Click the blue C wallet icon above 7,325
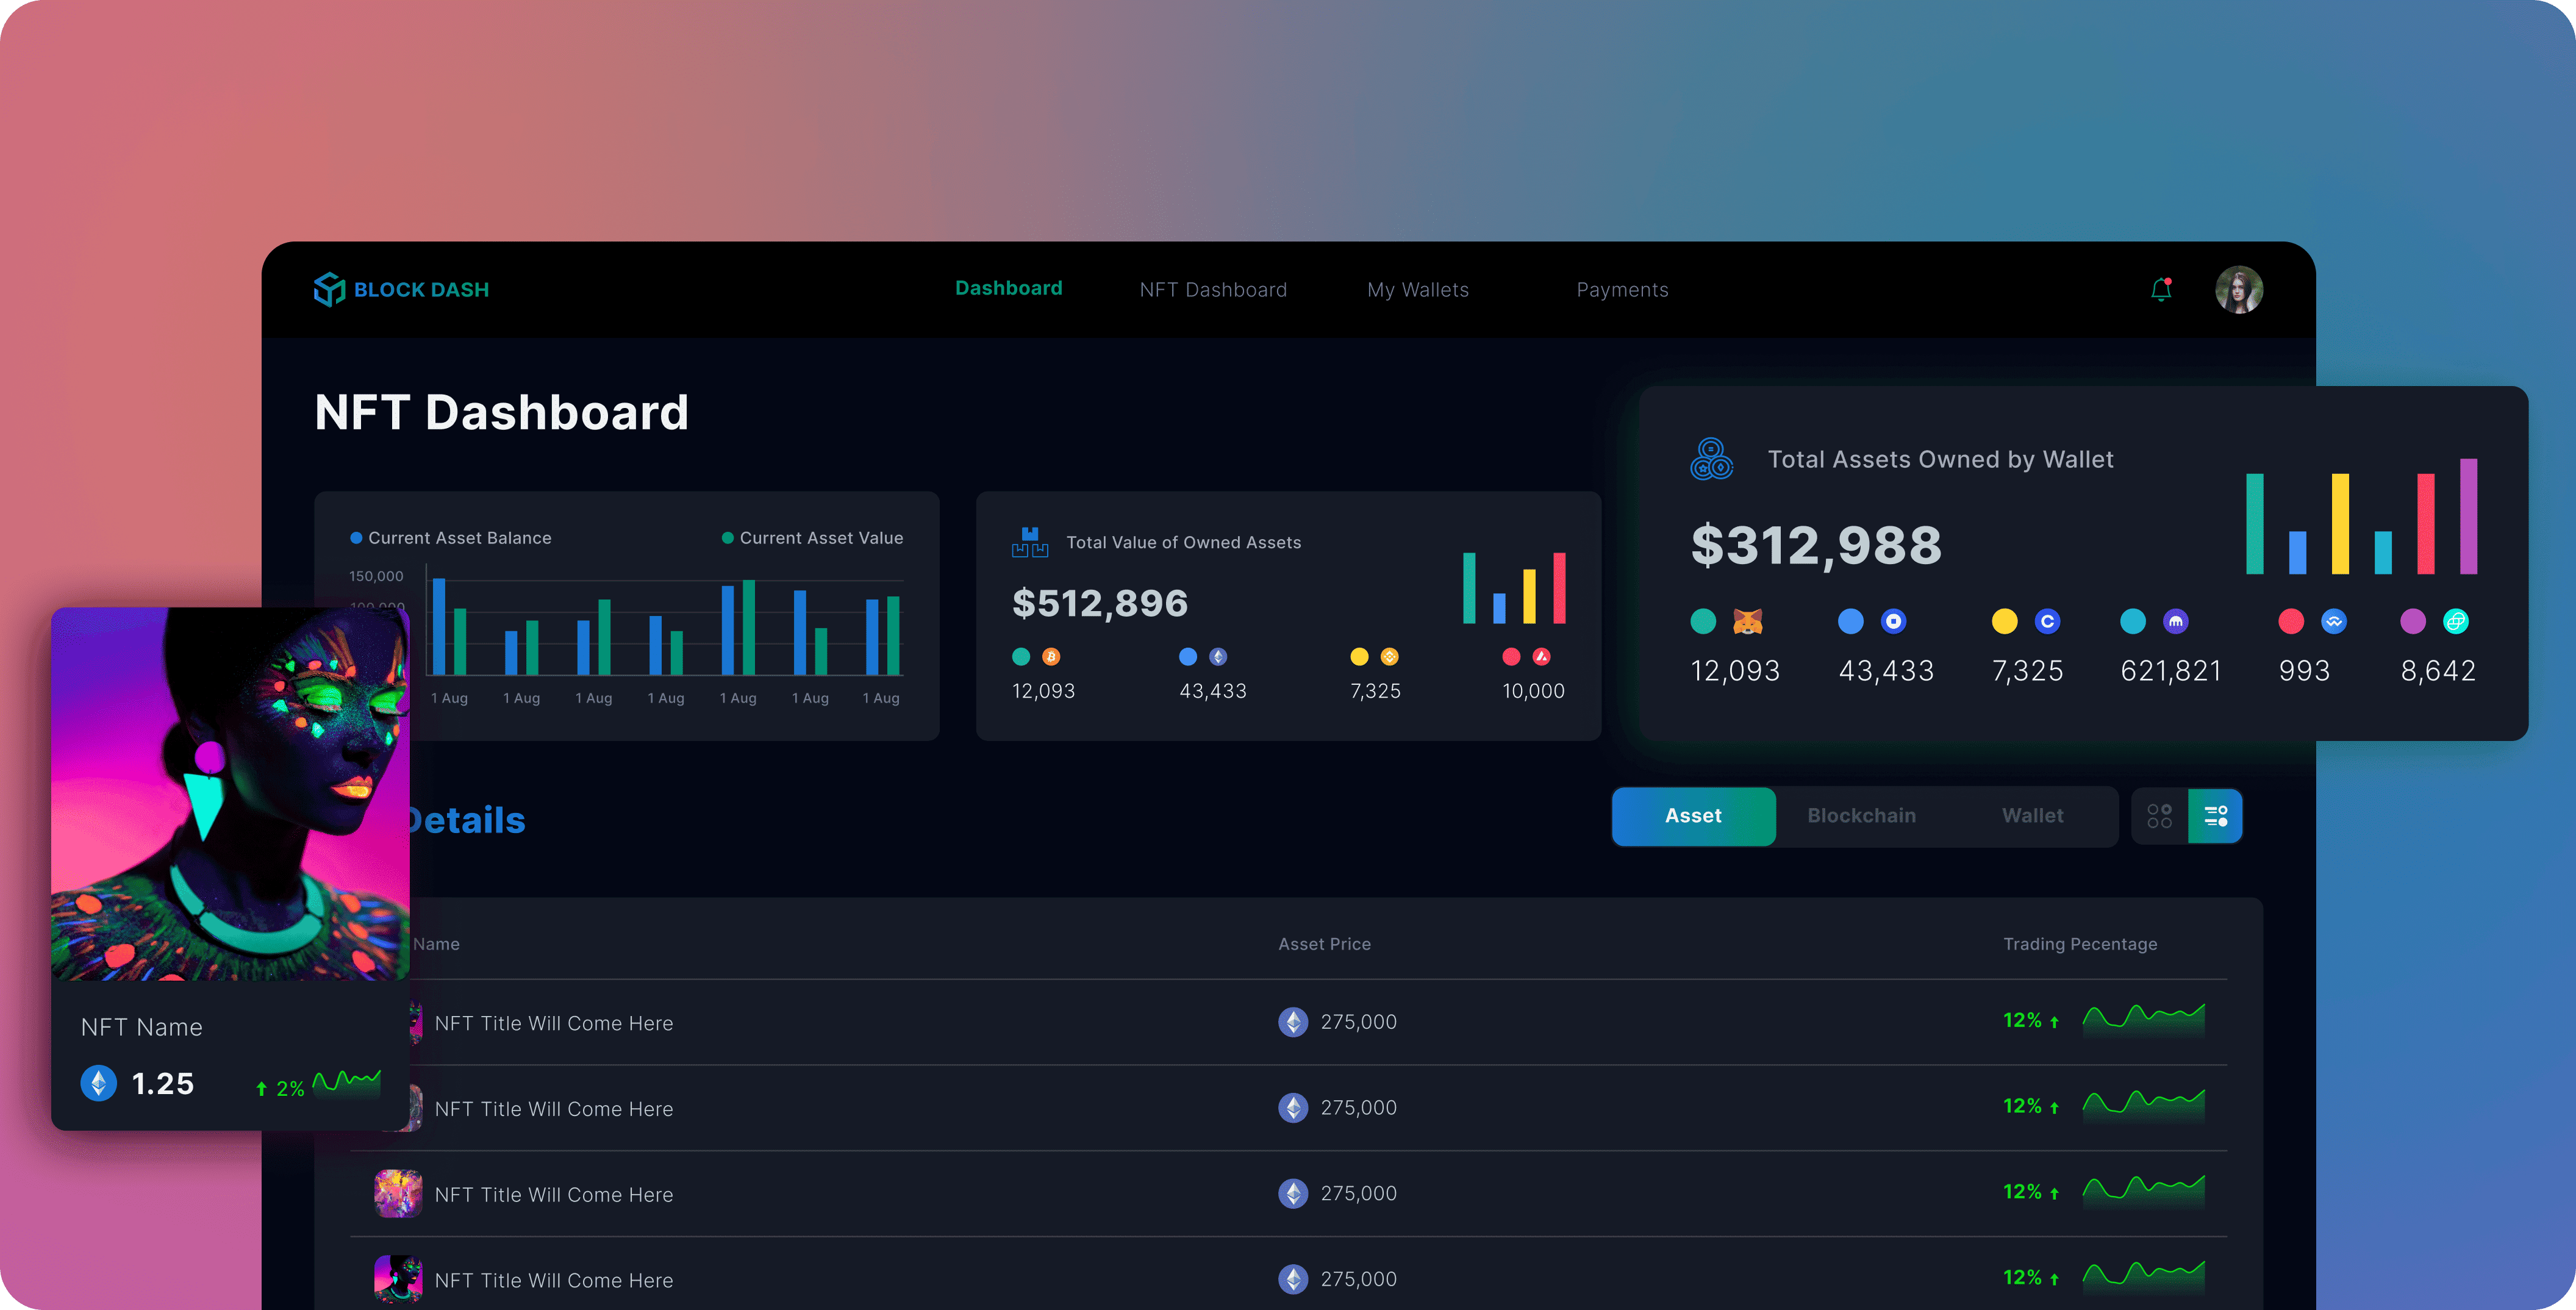 click(2047, 622)
